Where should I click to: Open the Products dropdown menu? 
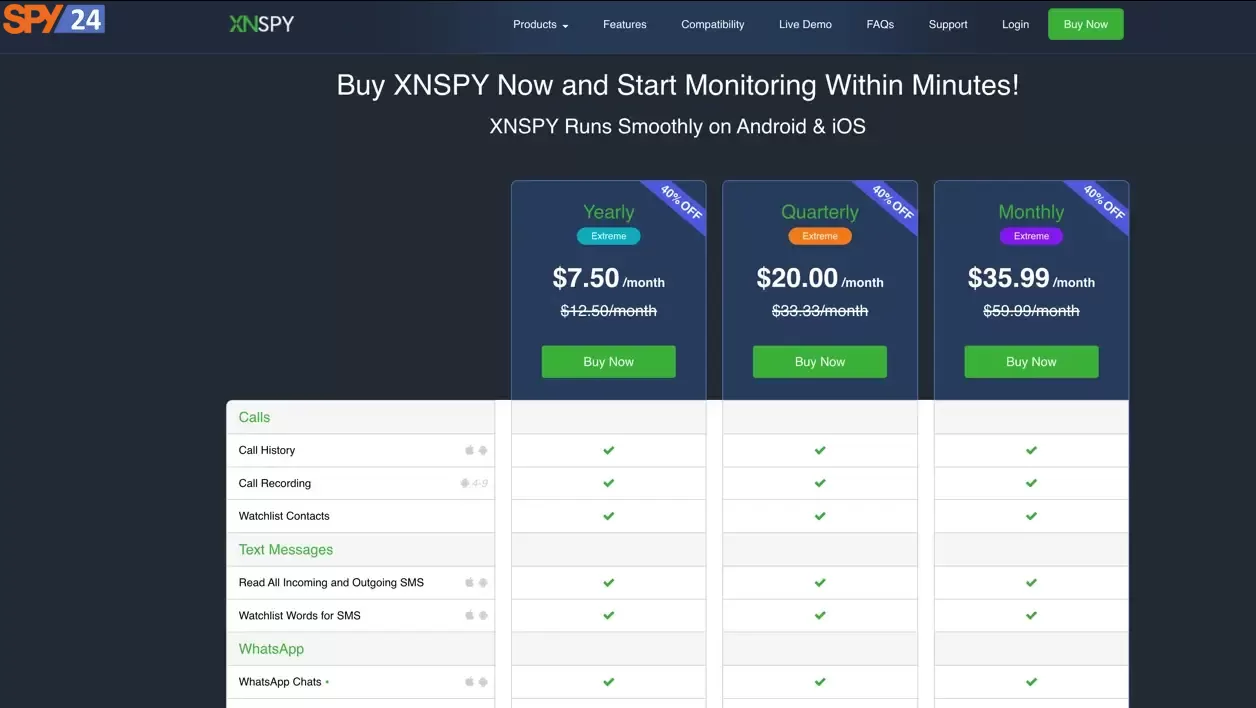coord(541,24)
